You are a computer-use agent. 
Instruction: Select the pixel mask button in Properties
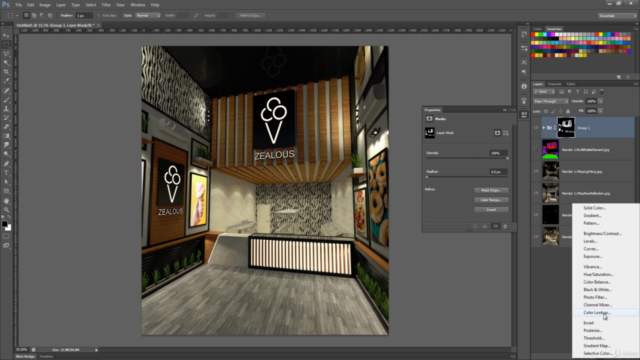coord(497,133)
